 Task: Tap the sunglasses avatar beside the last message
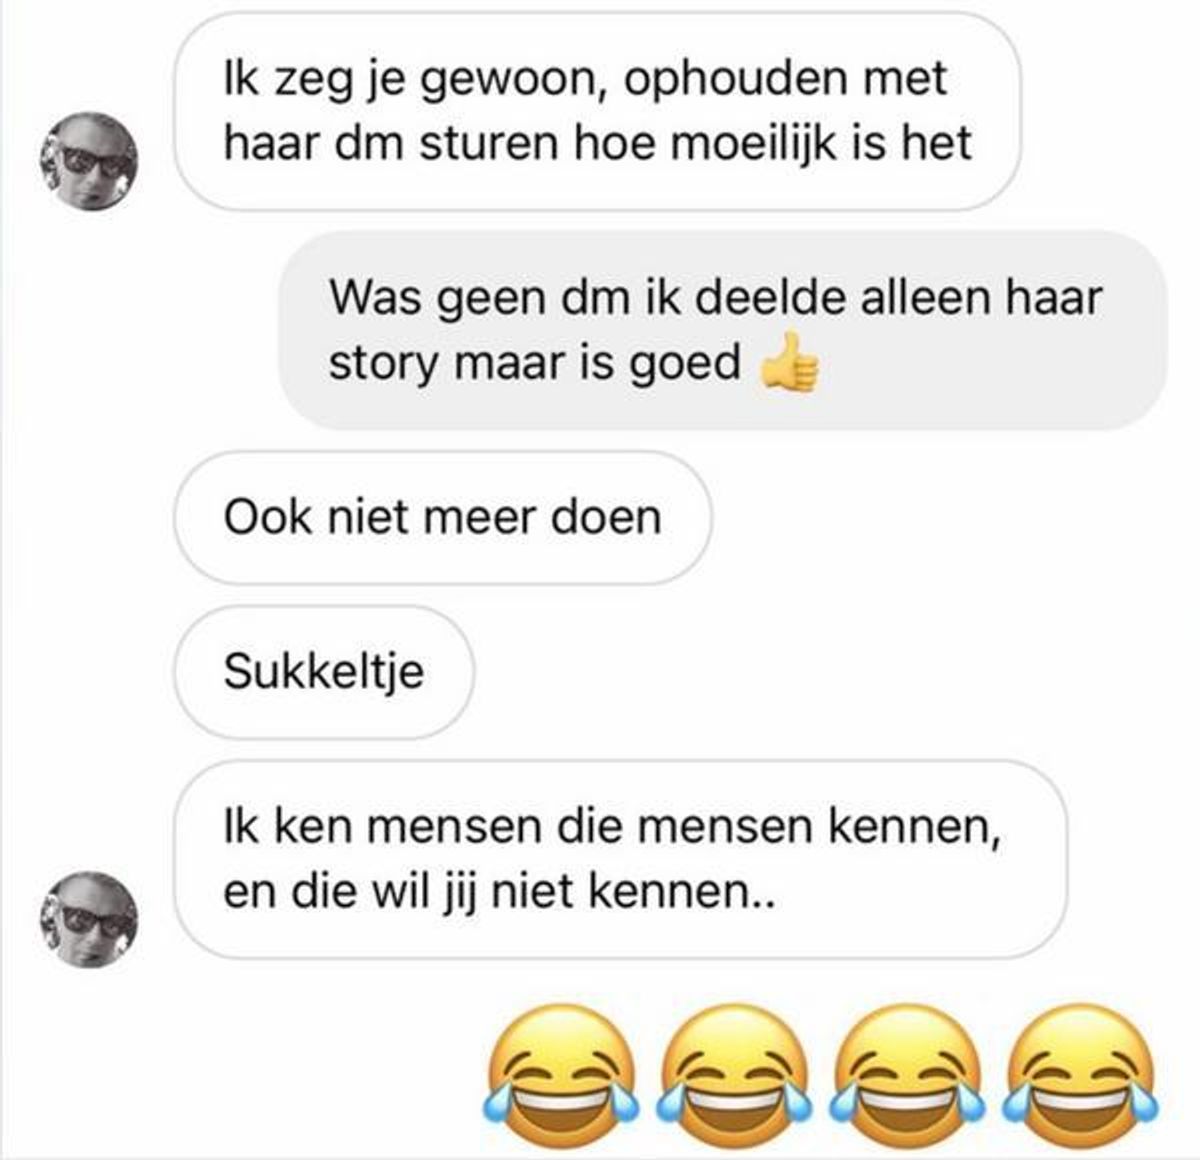point(89,919)
